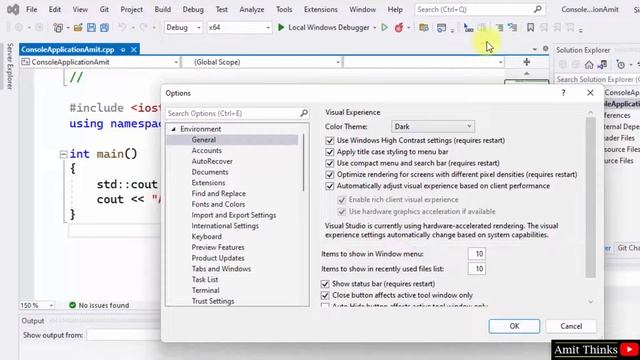Start the Local Windows Debugger
The height and width of the screenshot is (360, 640).
point(324,27)
